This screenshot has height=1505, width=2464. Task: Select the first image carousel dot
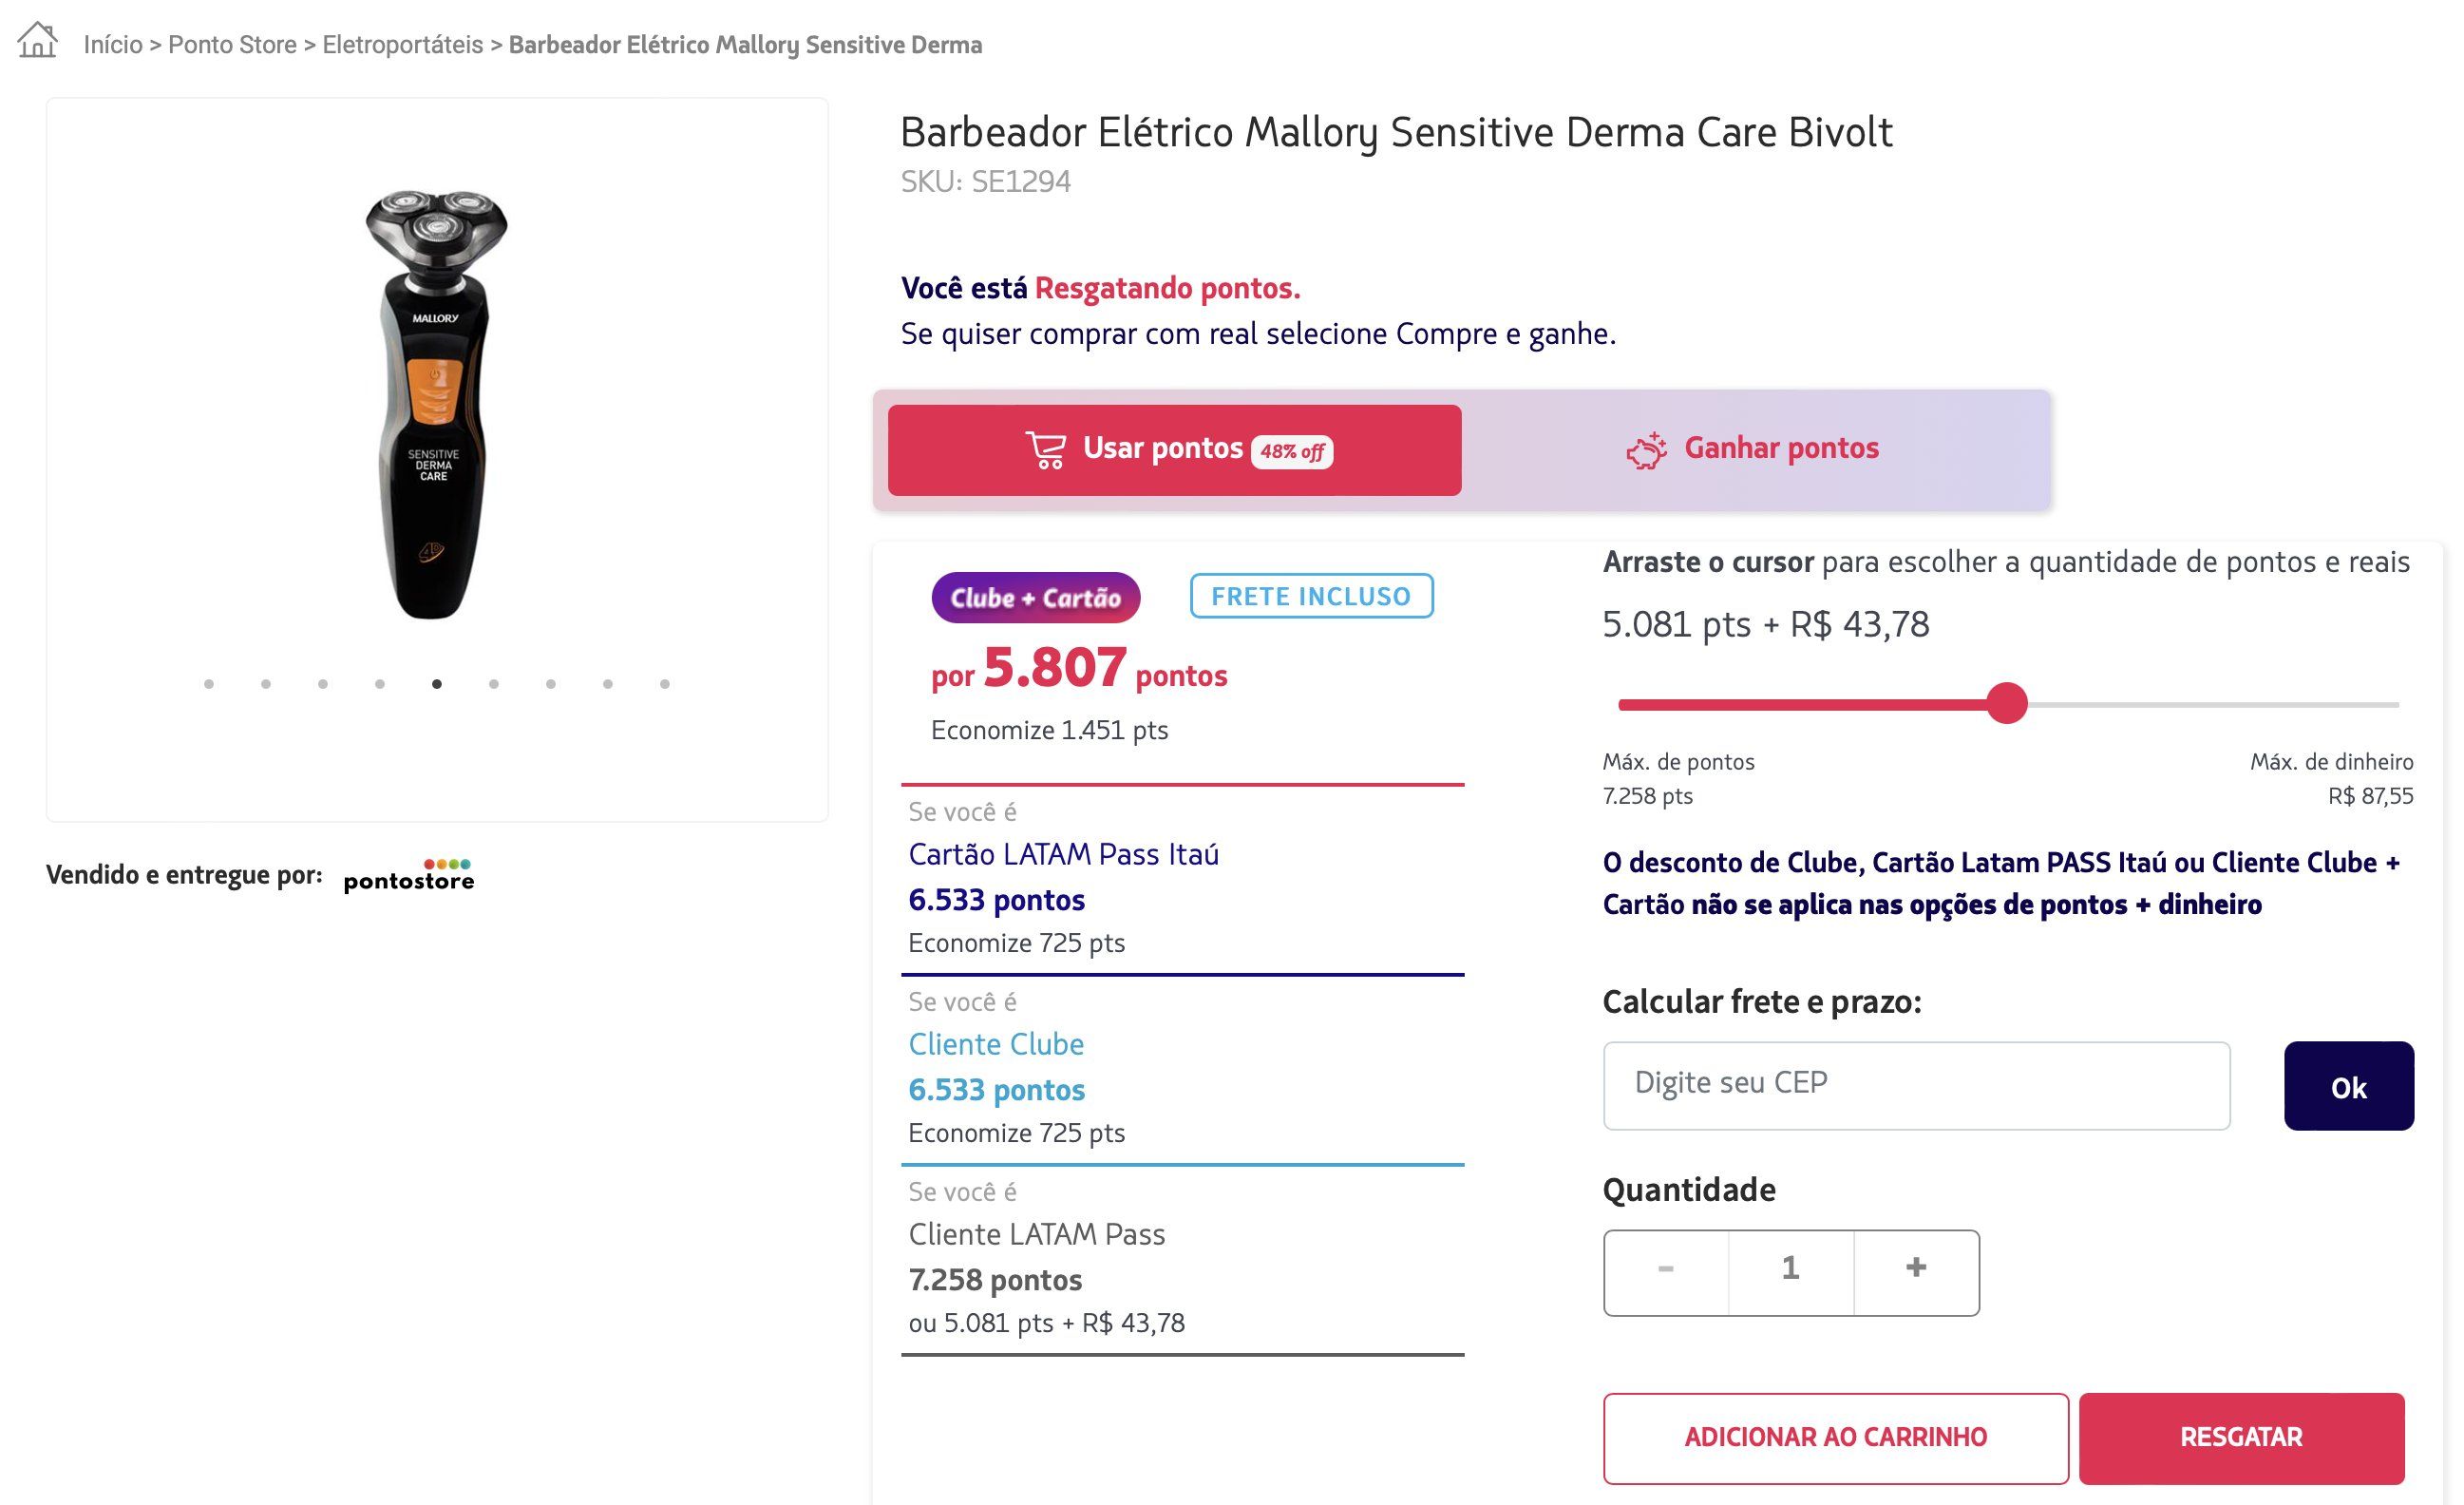209,684
